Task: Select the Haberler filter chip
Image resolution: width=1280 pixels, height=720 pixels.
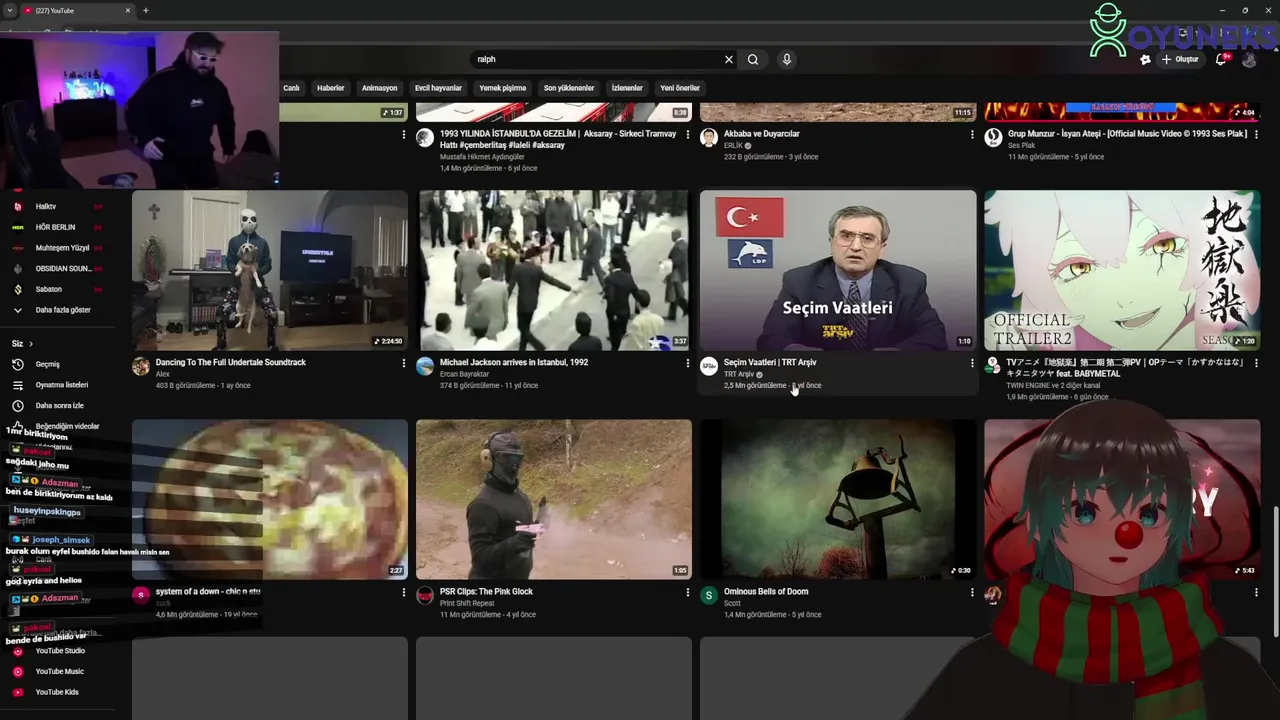Action: coord(330,88)
